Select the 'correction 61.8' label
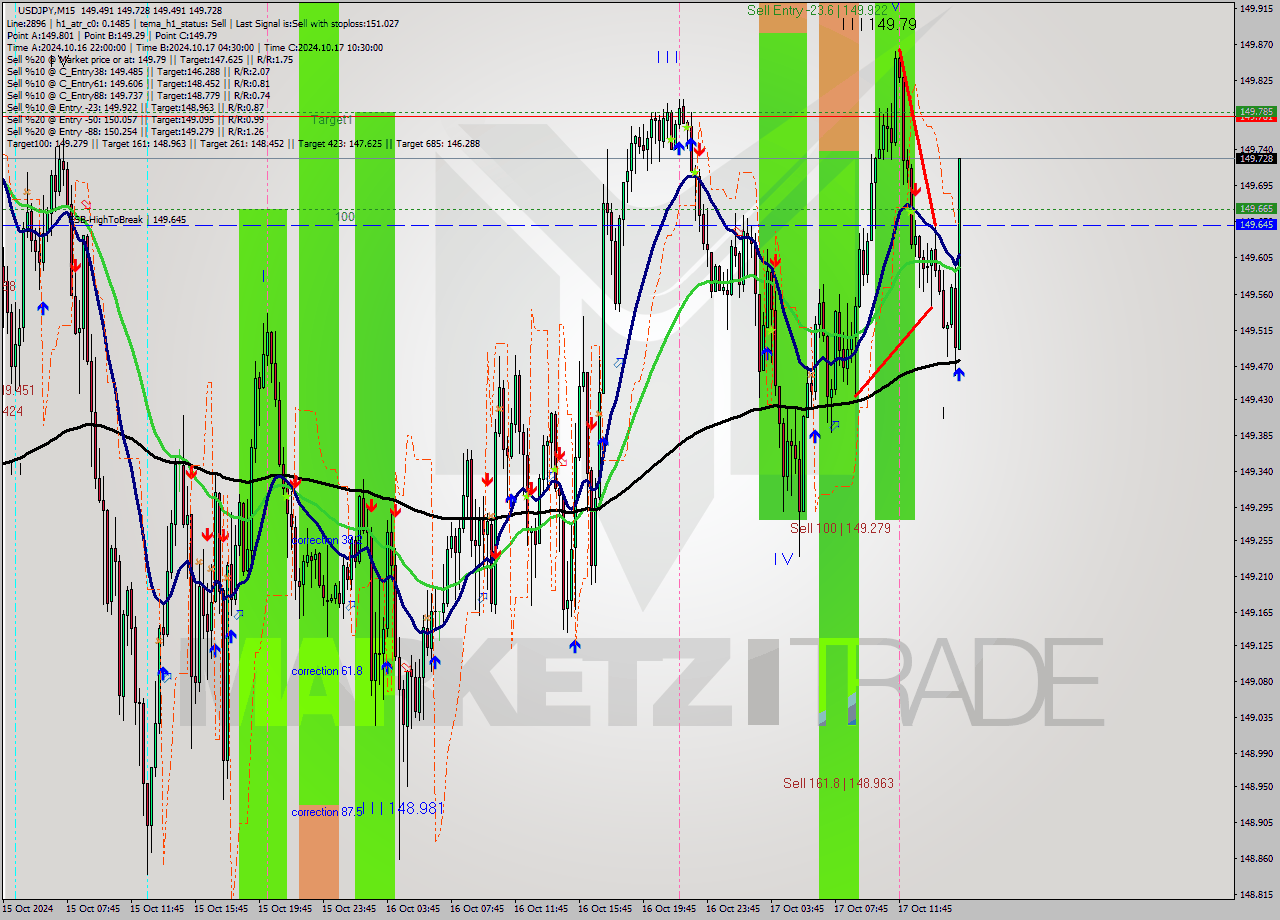Image resolution: width=1280 pixels, height=920 pixels. pyautogui.click(x=327, y=671)
